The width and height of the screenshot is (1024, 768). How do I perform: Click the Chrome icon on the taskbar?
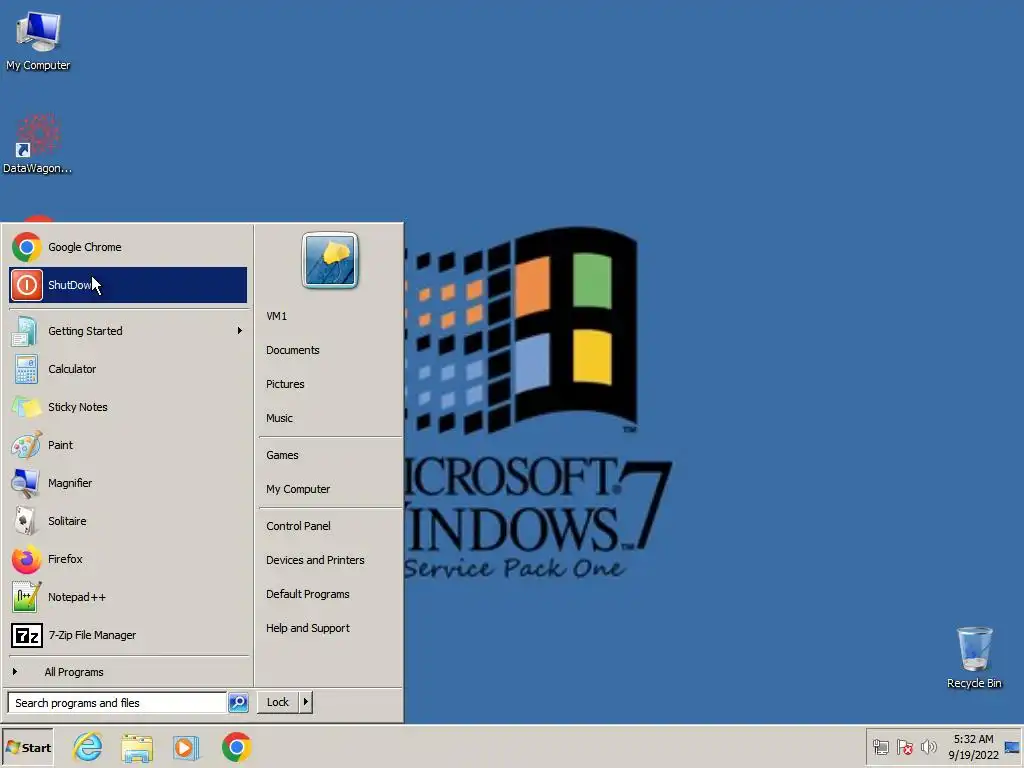point(236,747)
